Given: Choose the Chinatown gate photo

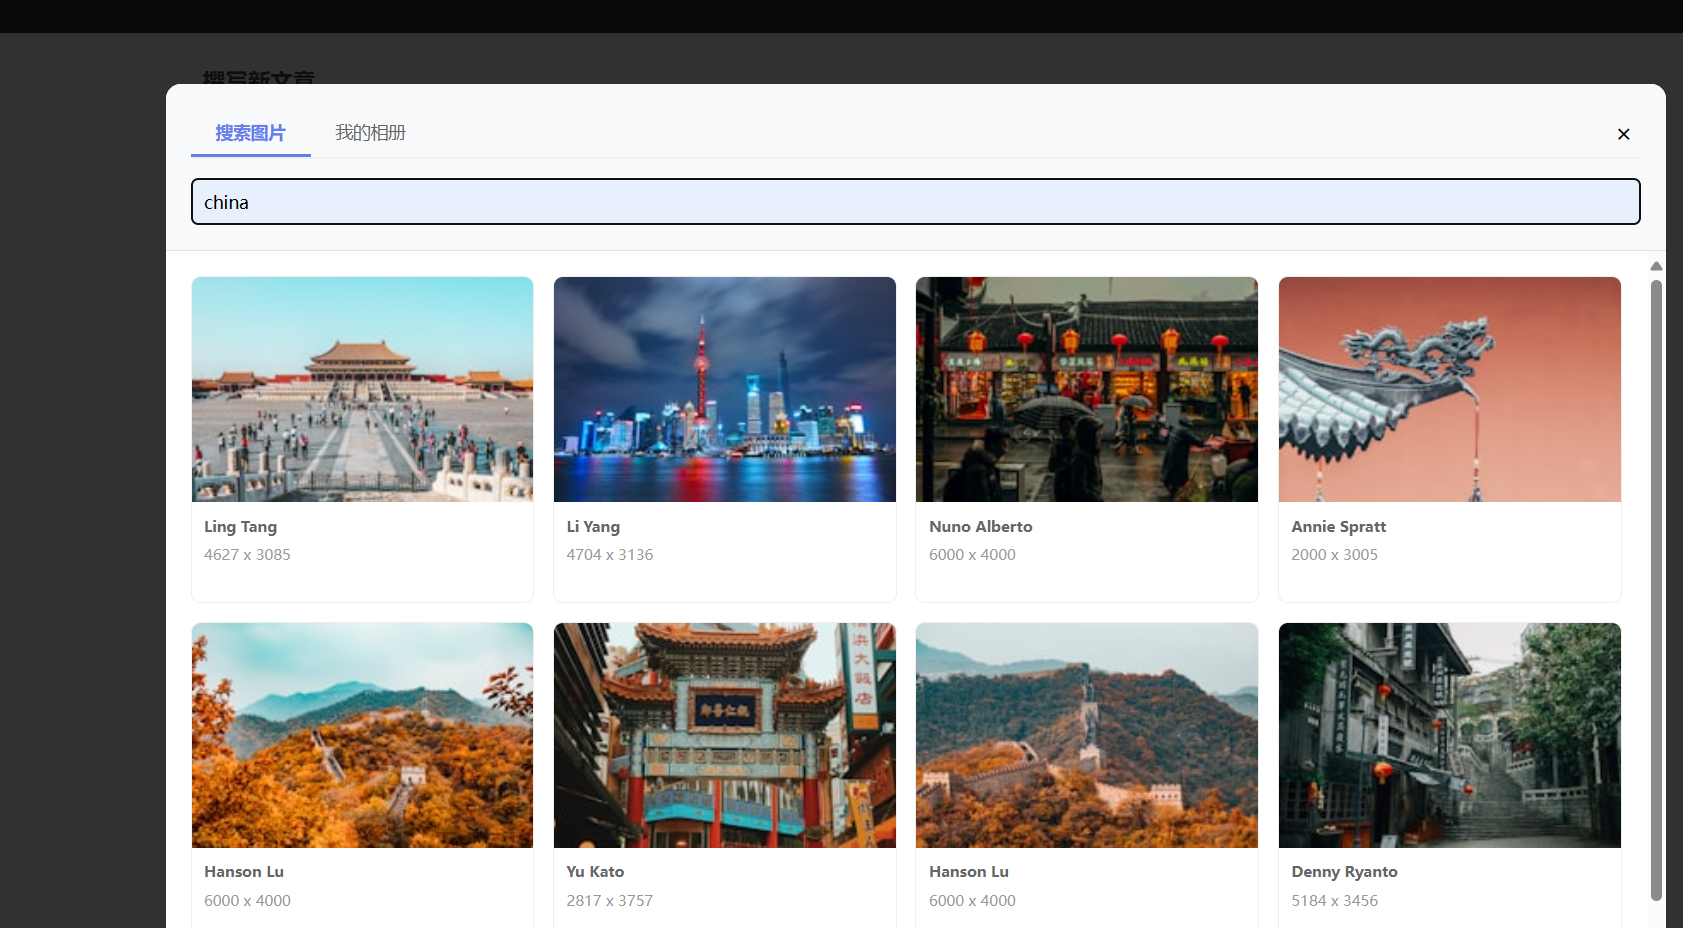Looking at the screenshot, I should click(724, 735).
